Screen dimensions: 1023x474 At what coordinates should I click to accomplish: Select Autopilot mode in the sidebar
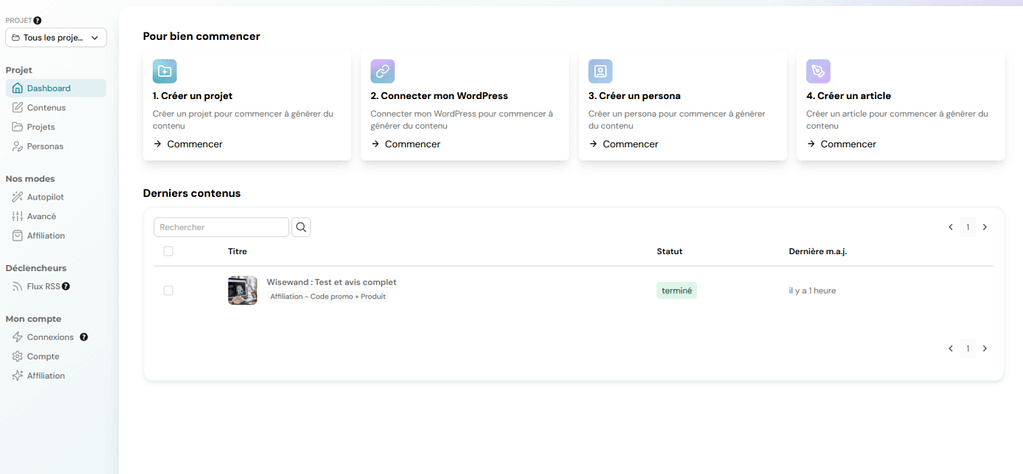tap(45, 197)
